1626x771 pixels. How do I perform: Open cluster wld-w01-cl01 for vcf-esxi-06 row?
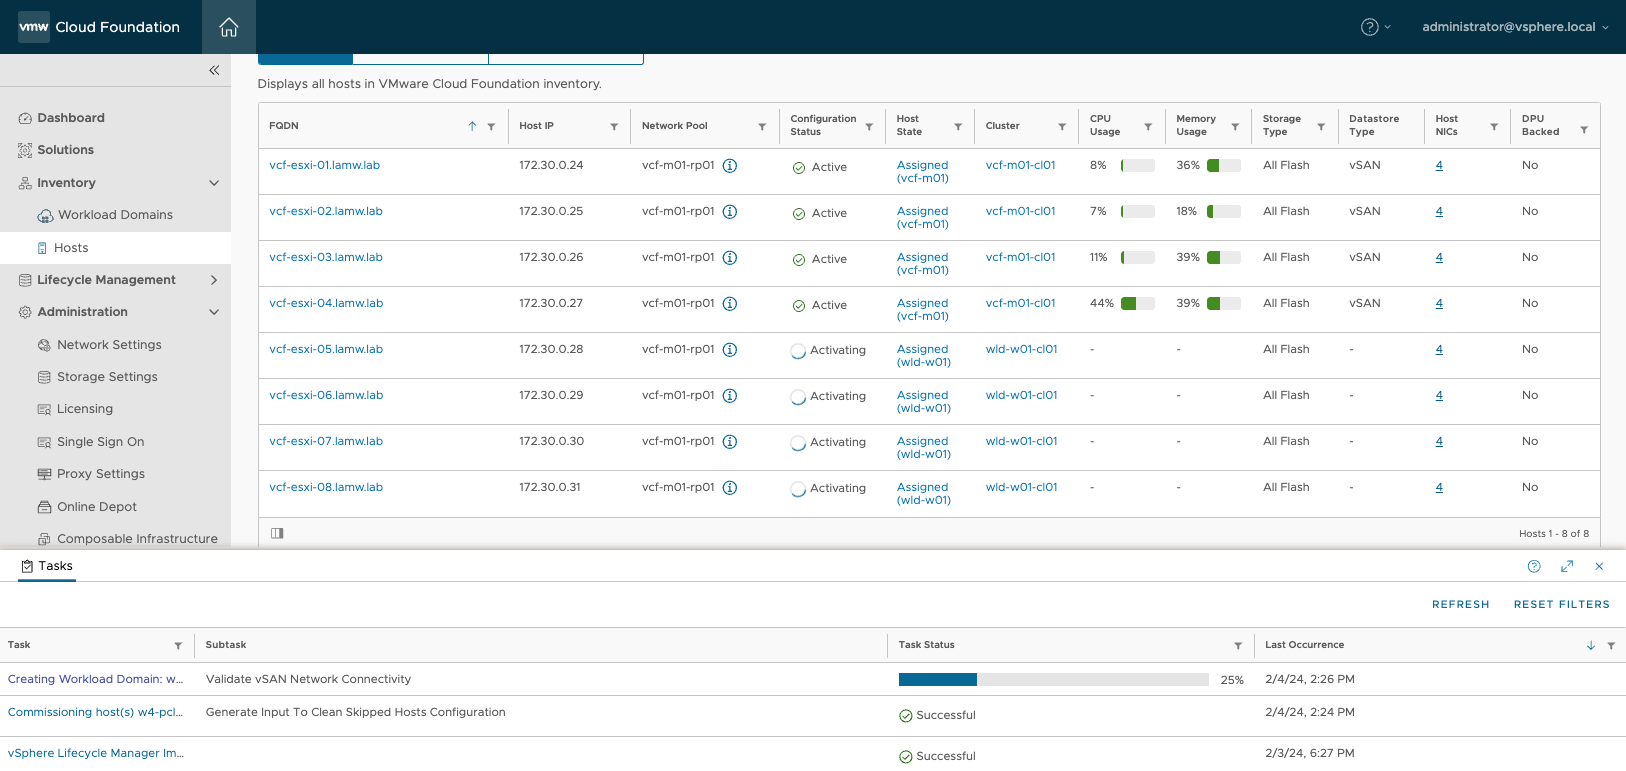coord(1021,396)
